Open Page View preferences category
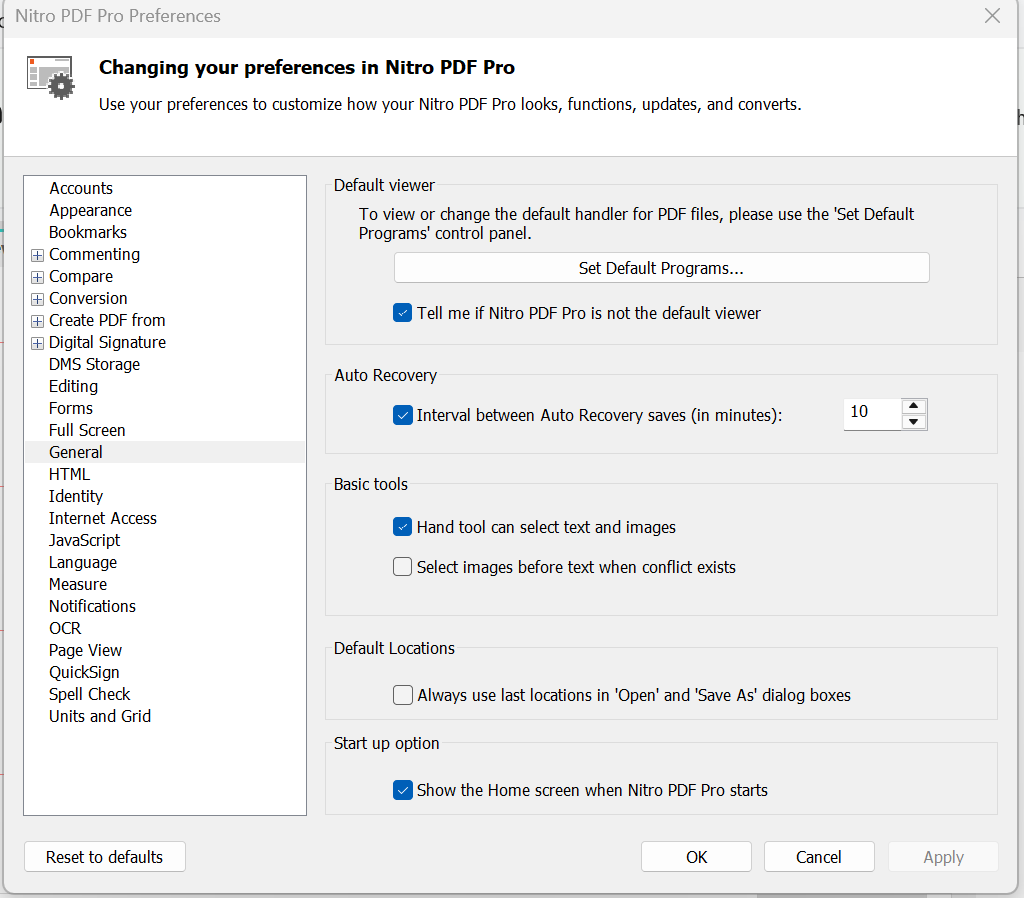The height and width of the screenshot is (898, 1024). (86, 650)
